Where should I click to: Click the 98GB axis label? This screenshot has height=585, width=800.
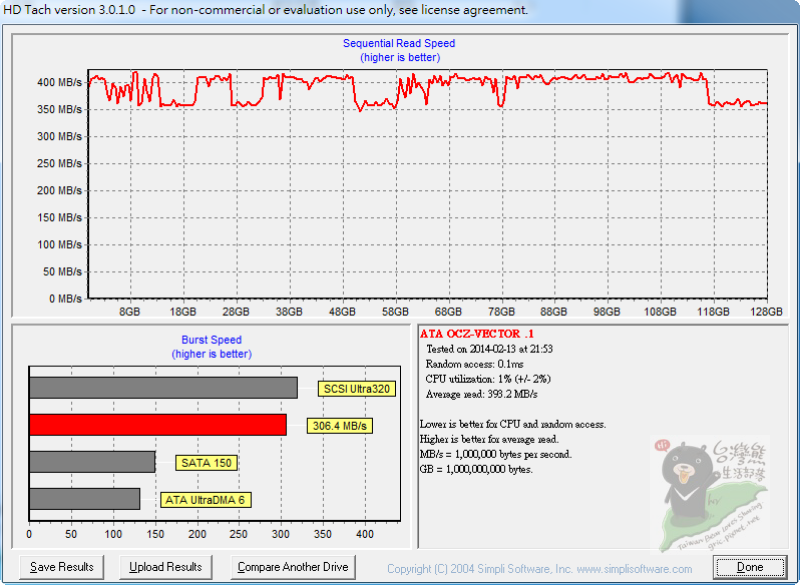607,312
